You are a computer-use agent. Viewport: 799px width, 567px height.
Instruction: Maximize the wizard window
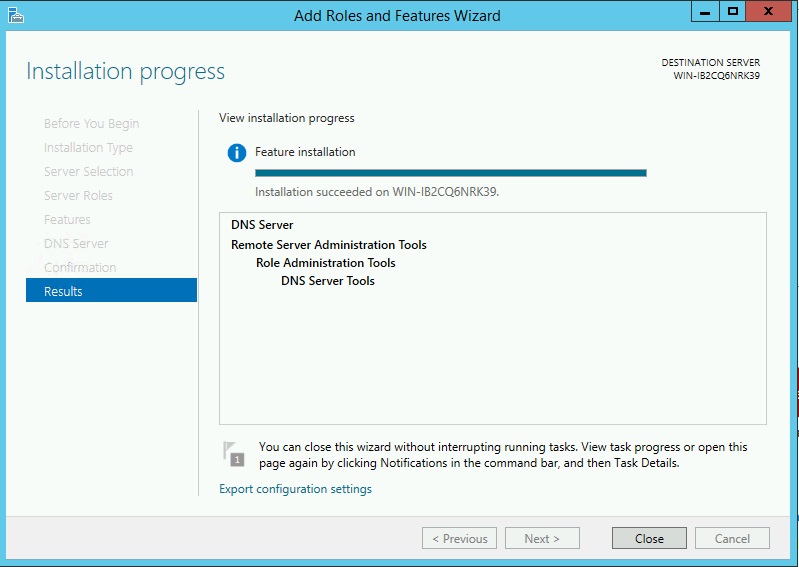[733, 12]
